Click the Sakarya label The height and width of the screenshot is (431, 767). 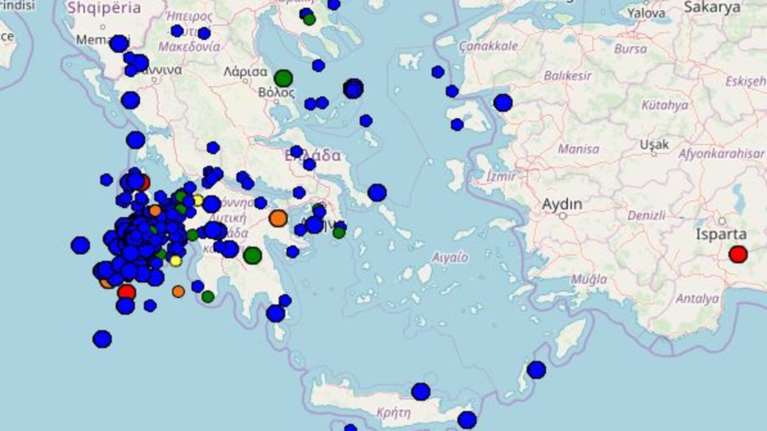712,7
